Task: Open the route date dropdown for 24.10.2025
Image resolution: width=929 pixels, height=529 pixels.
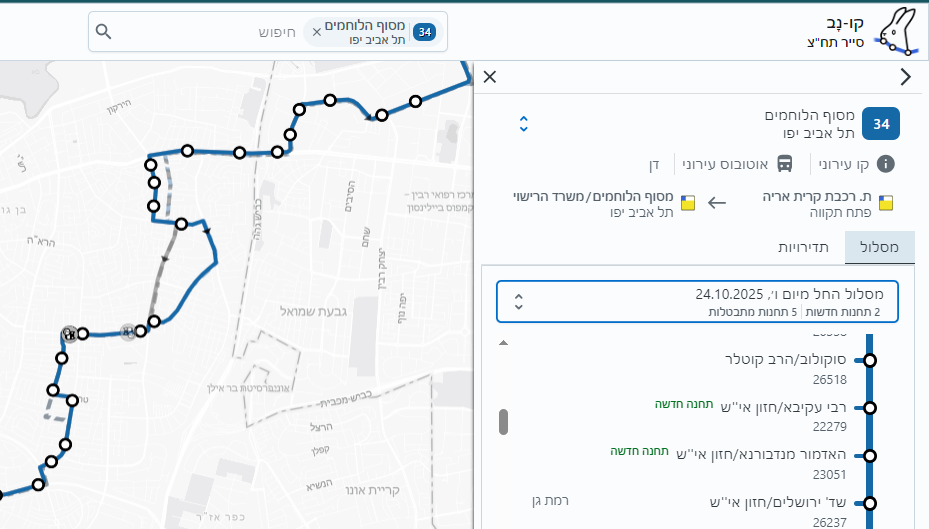Action: tap(697, 302)
